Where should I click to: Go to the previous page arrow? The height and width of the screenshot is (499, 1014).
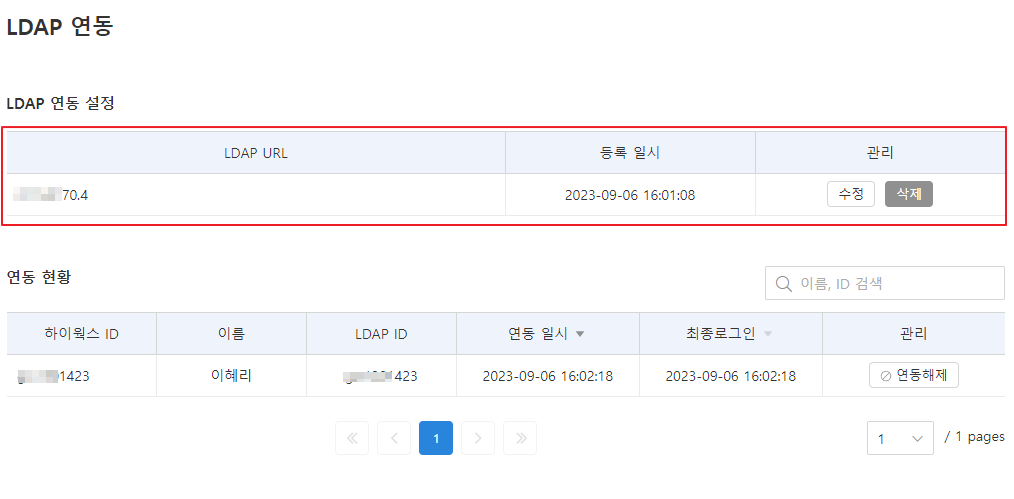coord(394,438)
